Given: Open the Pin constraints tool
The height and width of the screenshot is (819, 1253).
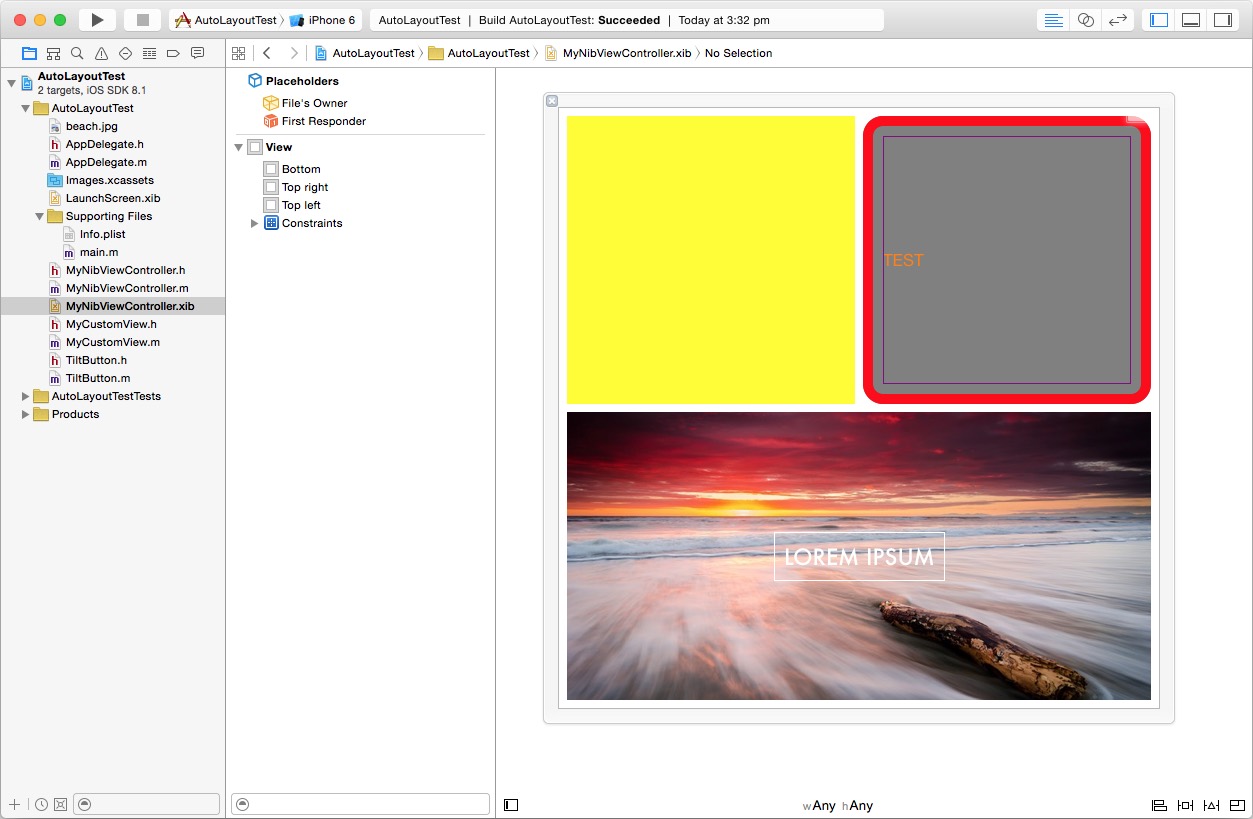Looking at the screenshot, I should 1185,805.
